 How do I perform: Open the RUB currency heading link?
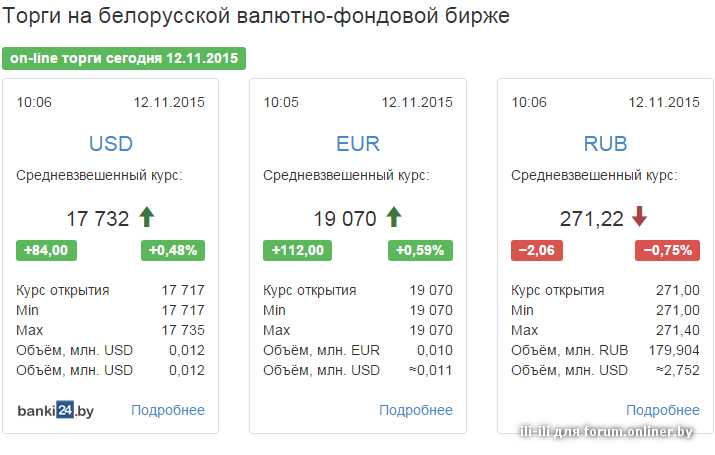[606, 144]
